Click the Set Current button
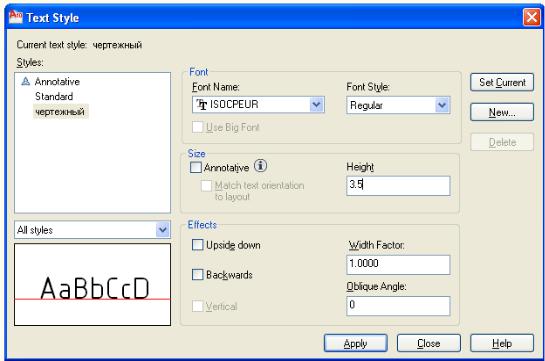 coord(502,82)
